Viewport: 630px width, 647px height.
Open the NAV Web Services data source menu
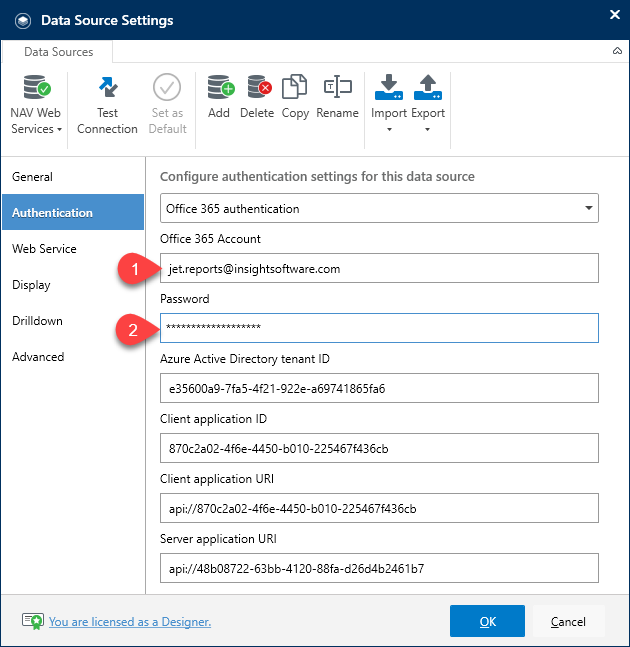(36, 104)
